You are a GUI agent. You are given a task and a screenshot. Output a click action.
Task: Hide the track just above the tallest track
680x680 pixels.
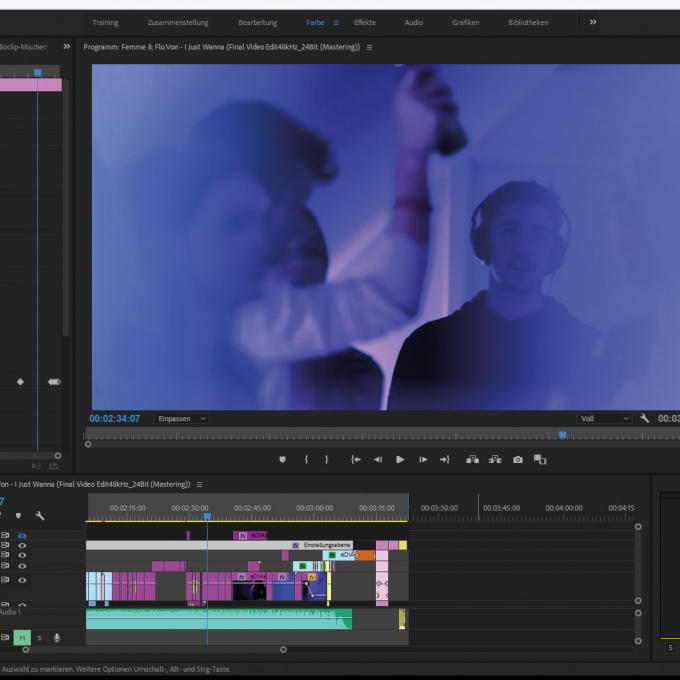click(x=22, y=566)
